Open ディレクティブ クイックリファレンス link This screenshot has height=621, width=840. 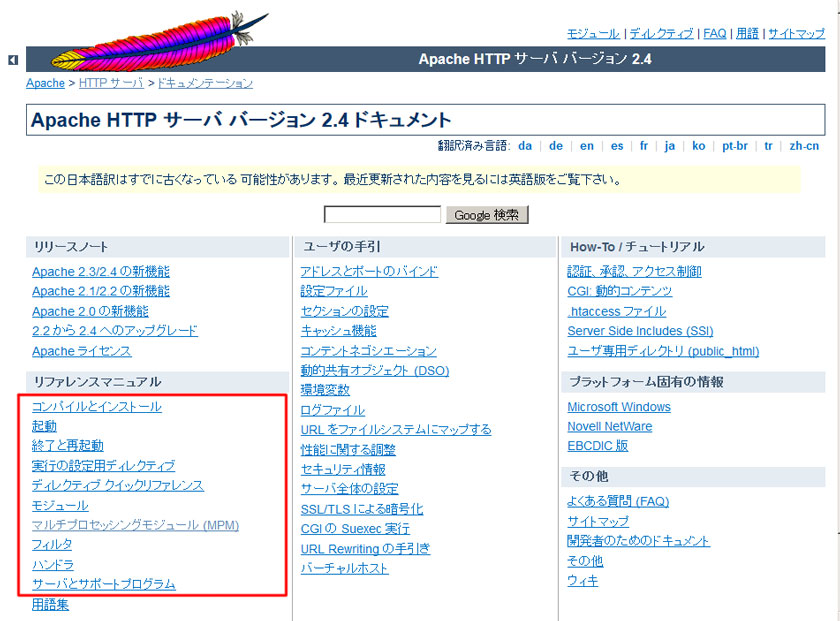coord(118,485)
